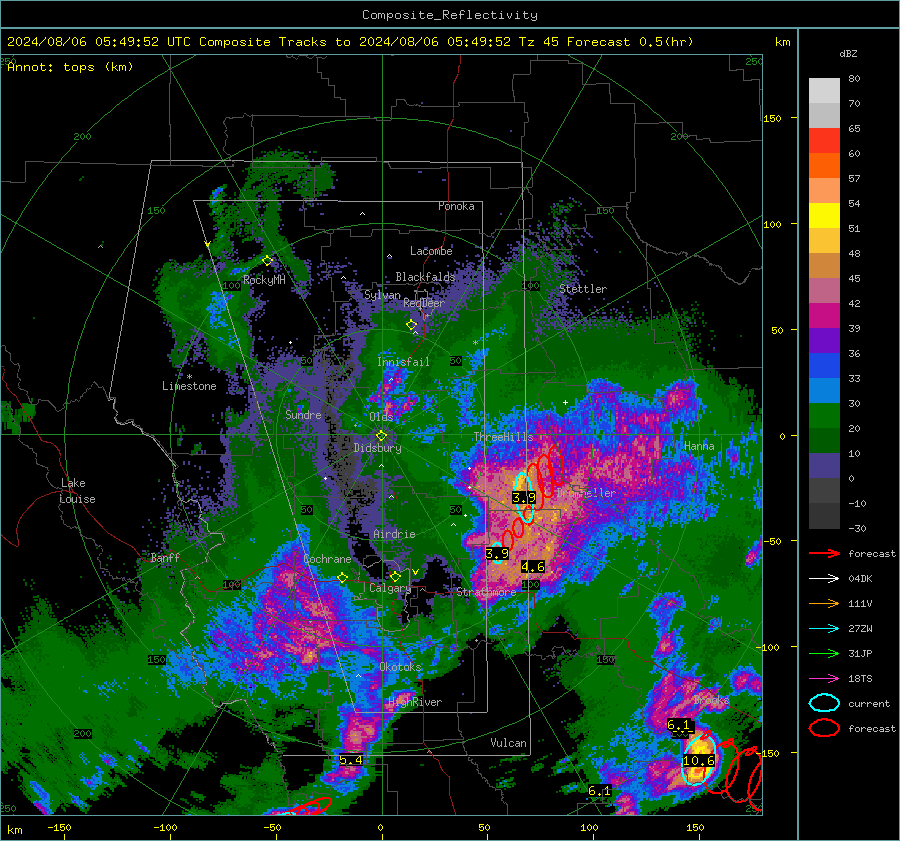Click the cyan current ellipse legend icon
900x841 pixels.
pyautogui.click(x=824, y=703)
